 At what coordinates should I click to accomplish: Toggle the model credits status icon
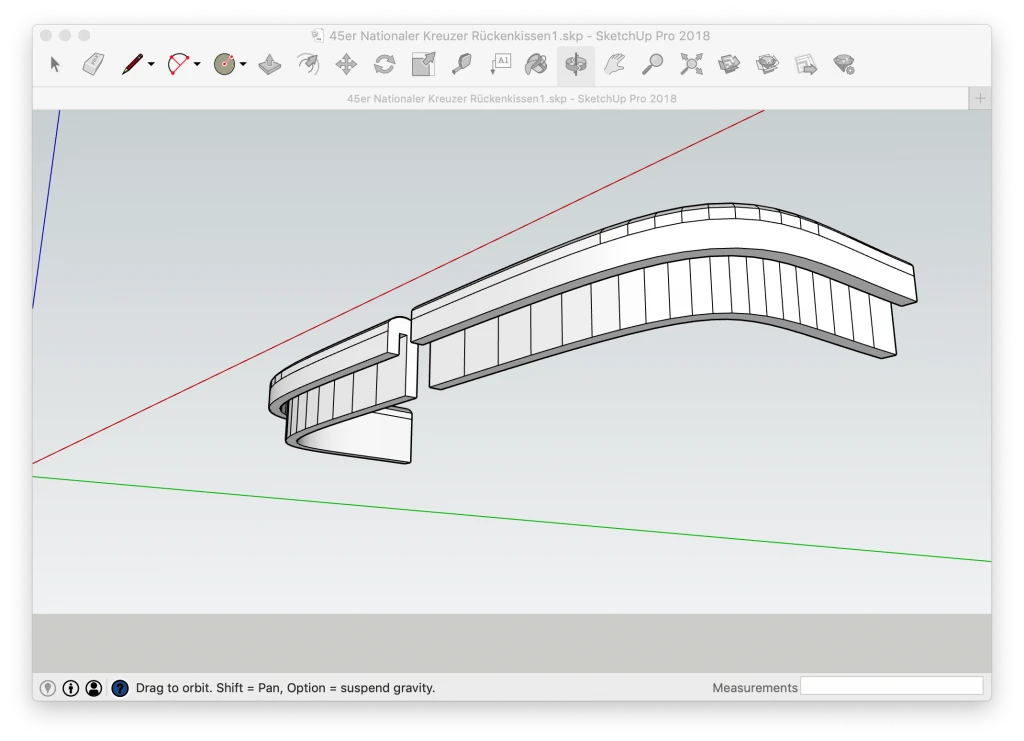click(x=71, y=688)
